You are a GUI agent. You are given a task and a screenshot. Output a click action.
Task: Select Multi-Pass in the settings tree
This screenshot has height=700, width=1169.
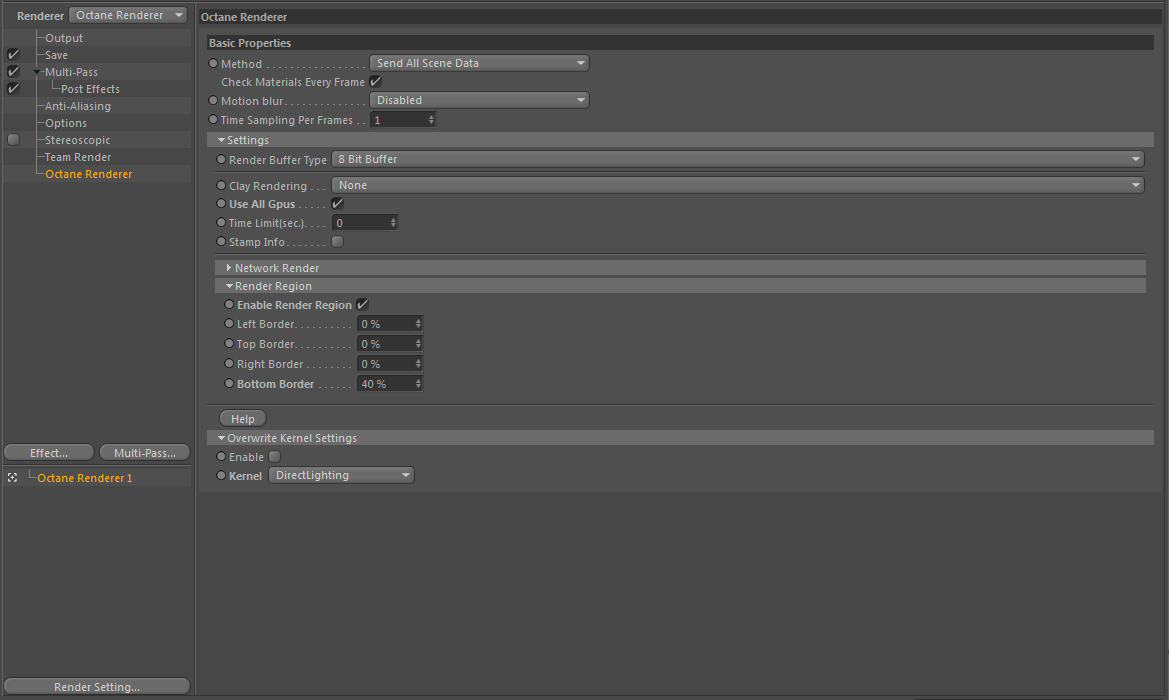coord(71,72)
